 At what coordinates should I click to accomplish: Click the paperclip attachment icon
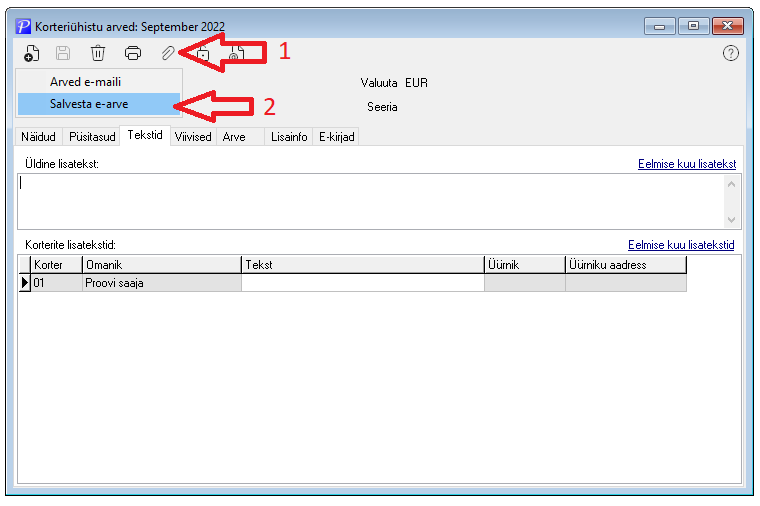pos(168,53)
